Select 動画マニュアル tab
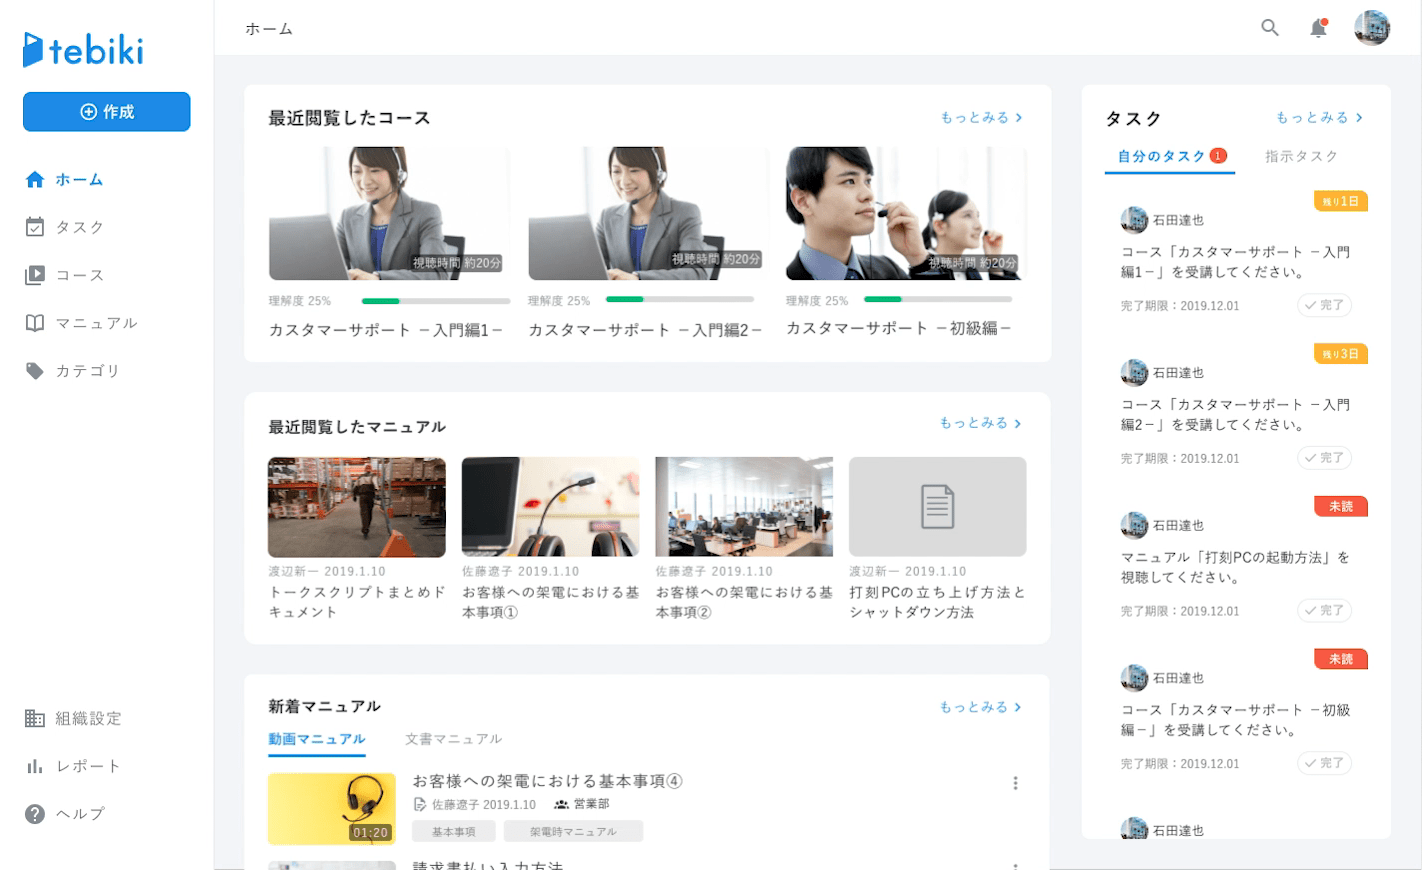This screenshot has height=870, width=1422. click(317, 739)
